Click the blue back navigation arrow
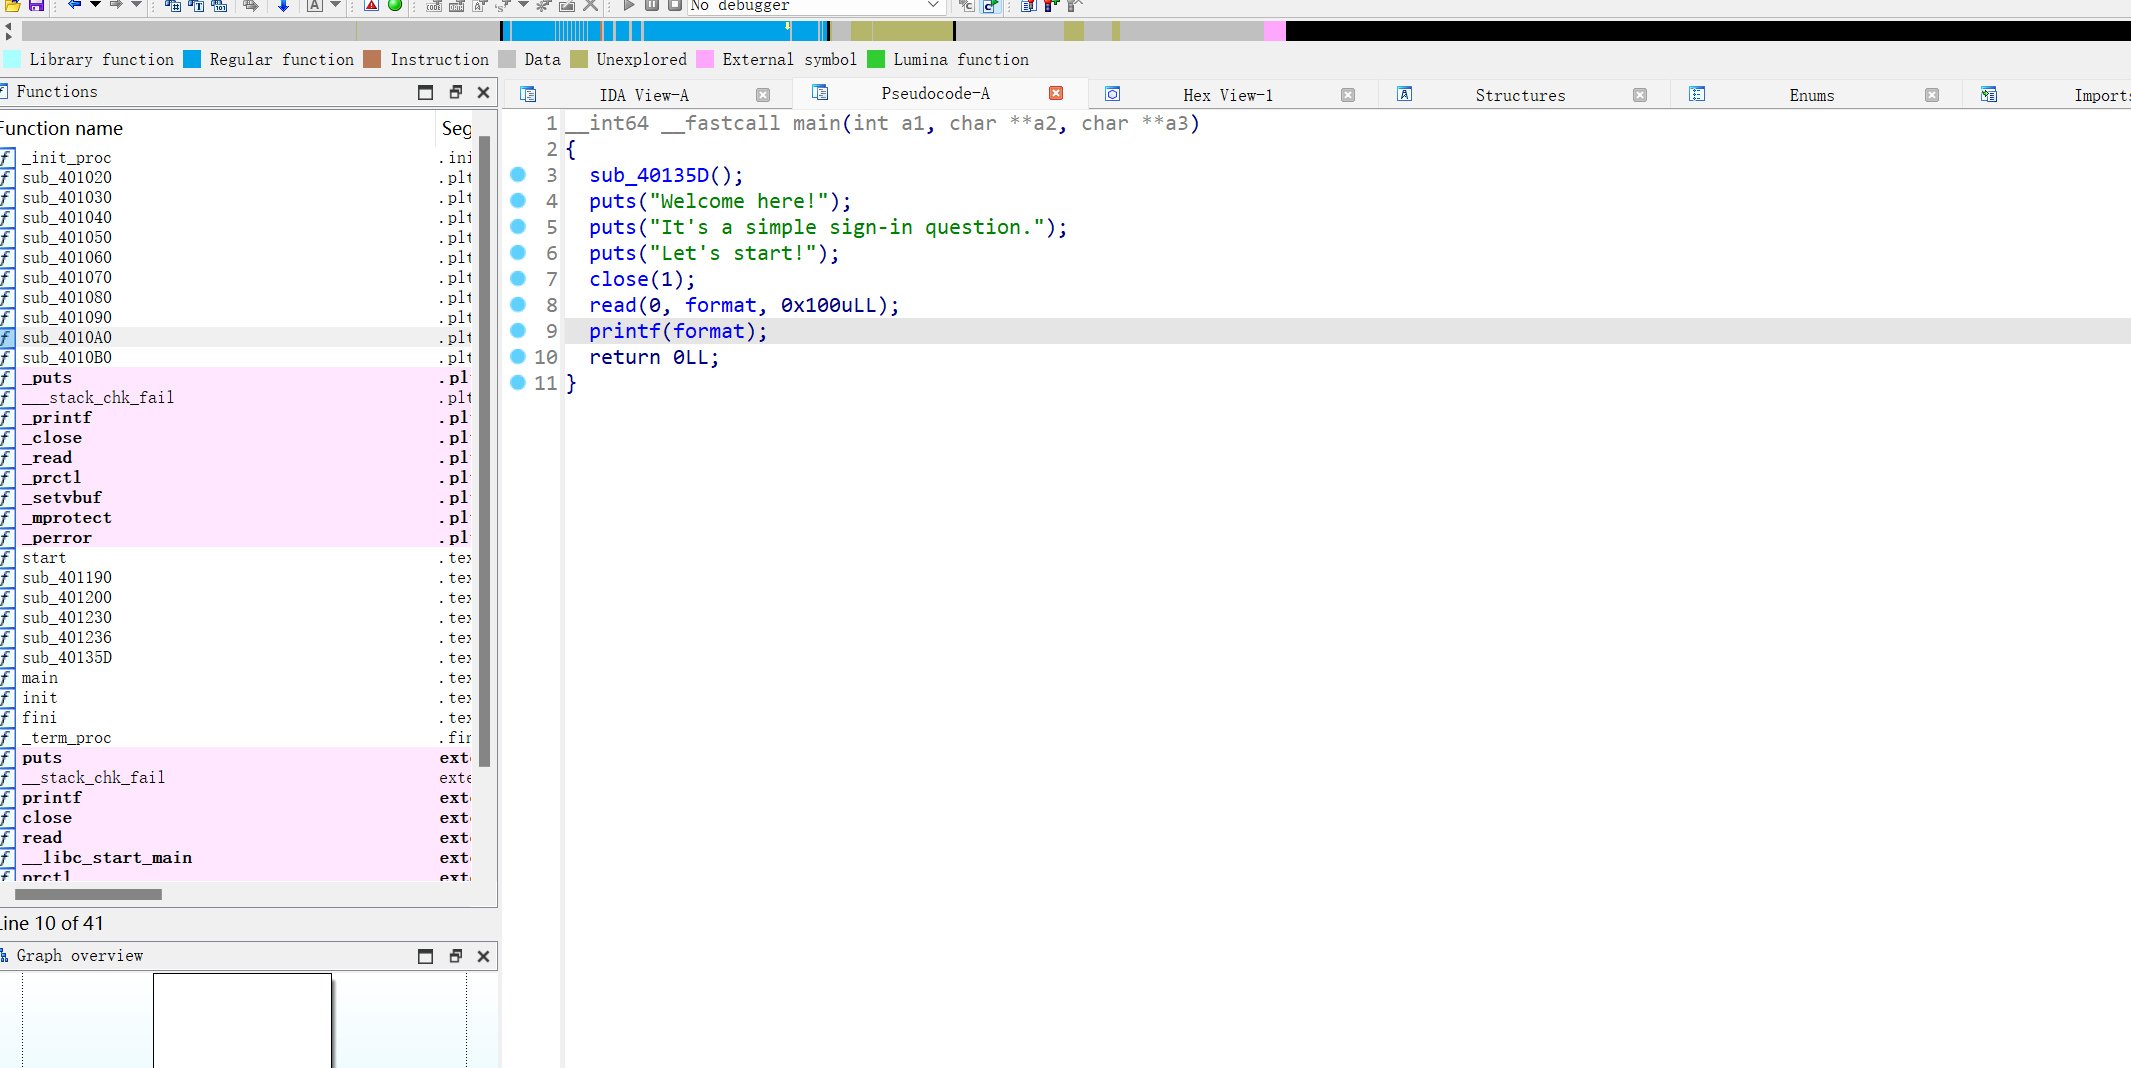Viewport: 2131px width, 1068px height. coord(74,6)
